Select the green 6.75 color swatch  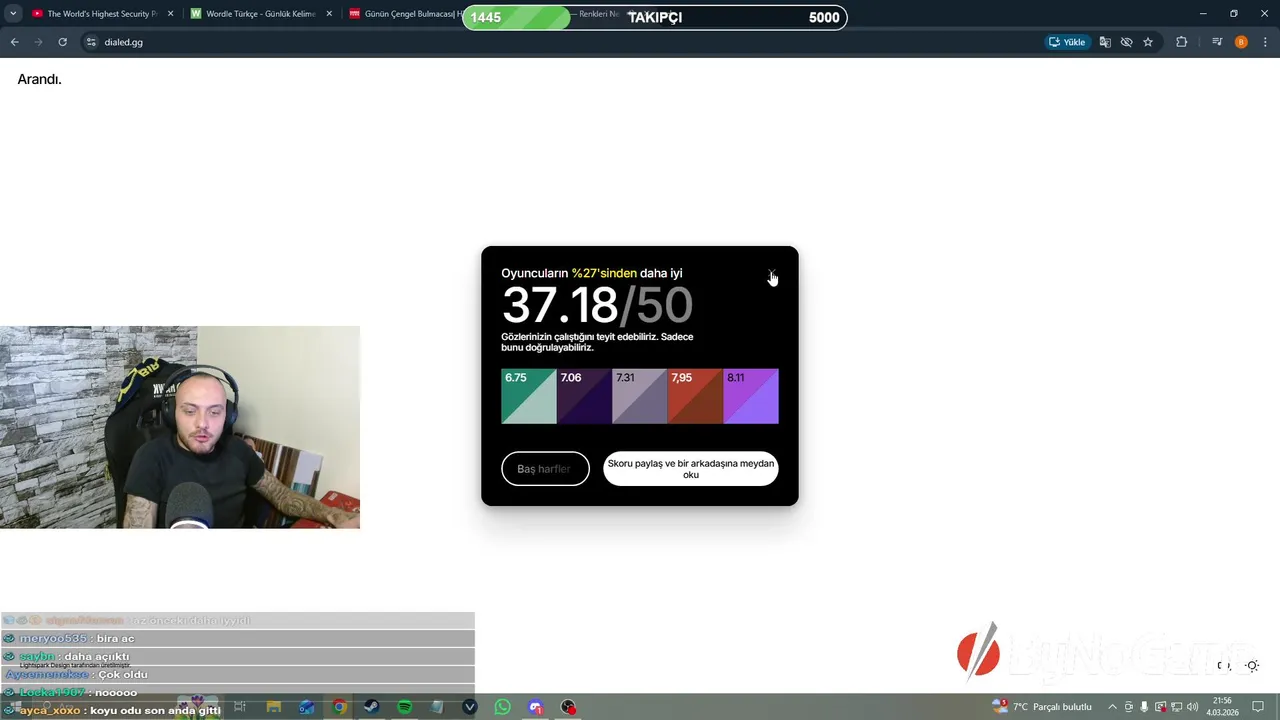[x=528, y=396]
